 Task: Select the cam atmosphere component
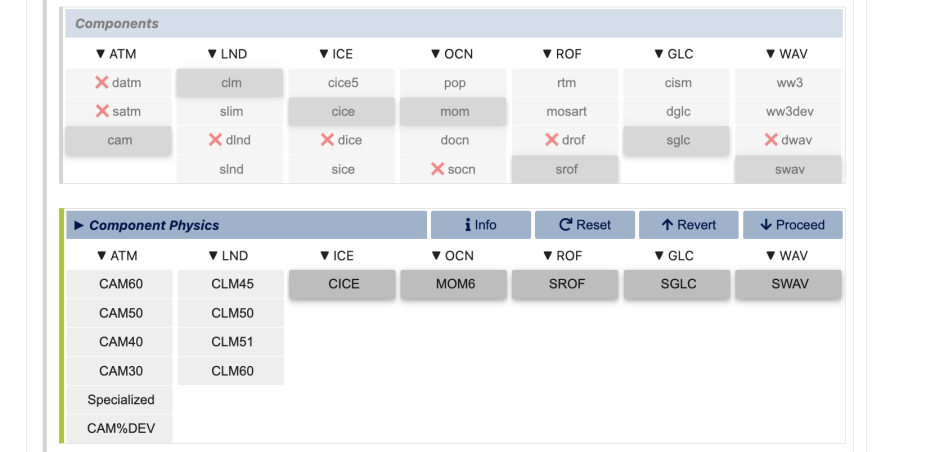pos(120,141)
